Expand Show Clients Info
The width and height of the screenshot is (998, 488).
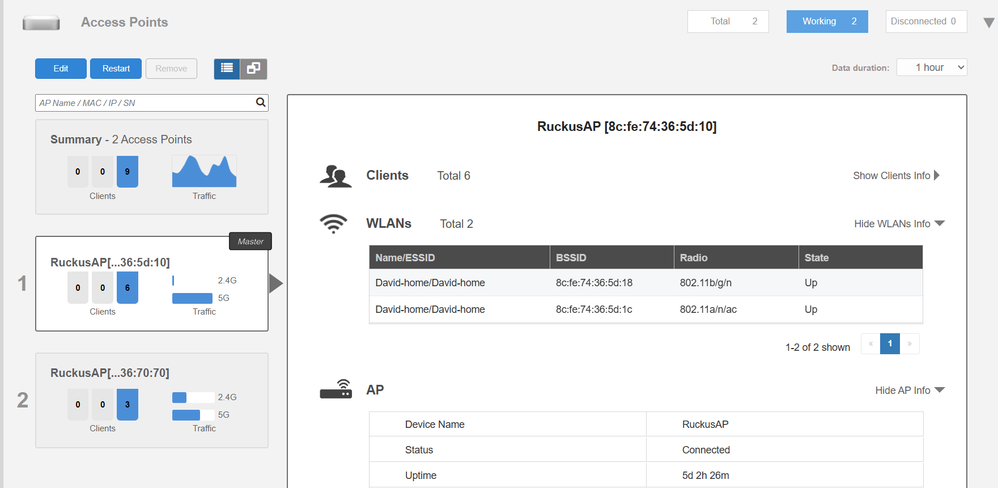coord(896,176)
